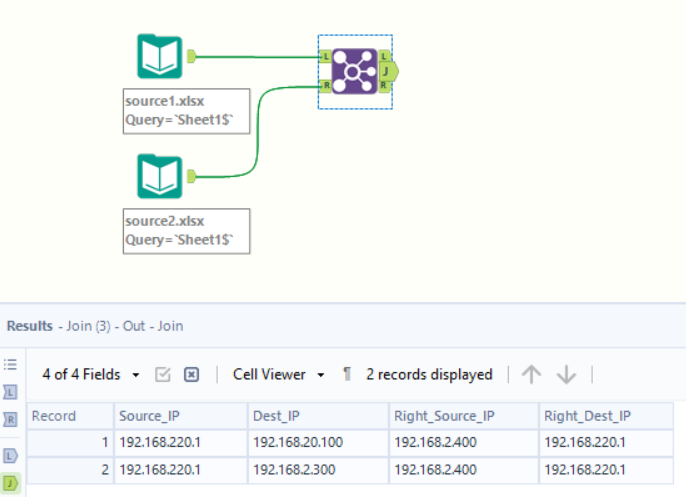This screenshot has width=686, height=497.
Task: Go to next record with down arrow
Action: coord(567,374)
